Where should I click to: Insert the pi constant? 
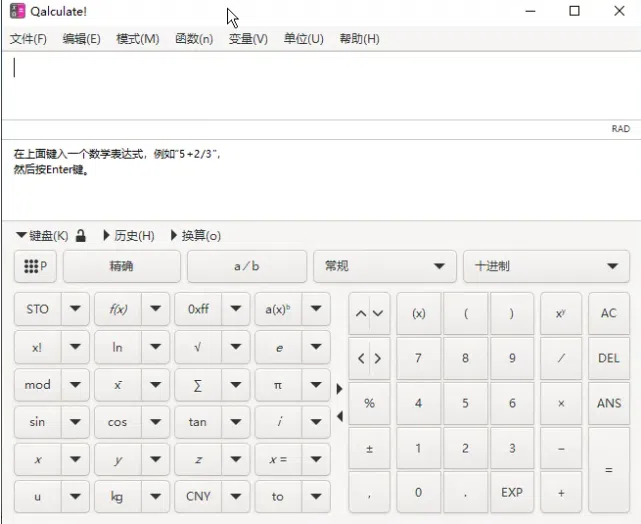click(x=278, y=385)
